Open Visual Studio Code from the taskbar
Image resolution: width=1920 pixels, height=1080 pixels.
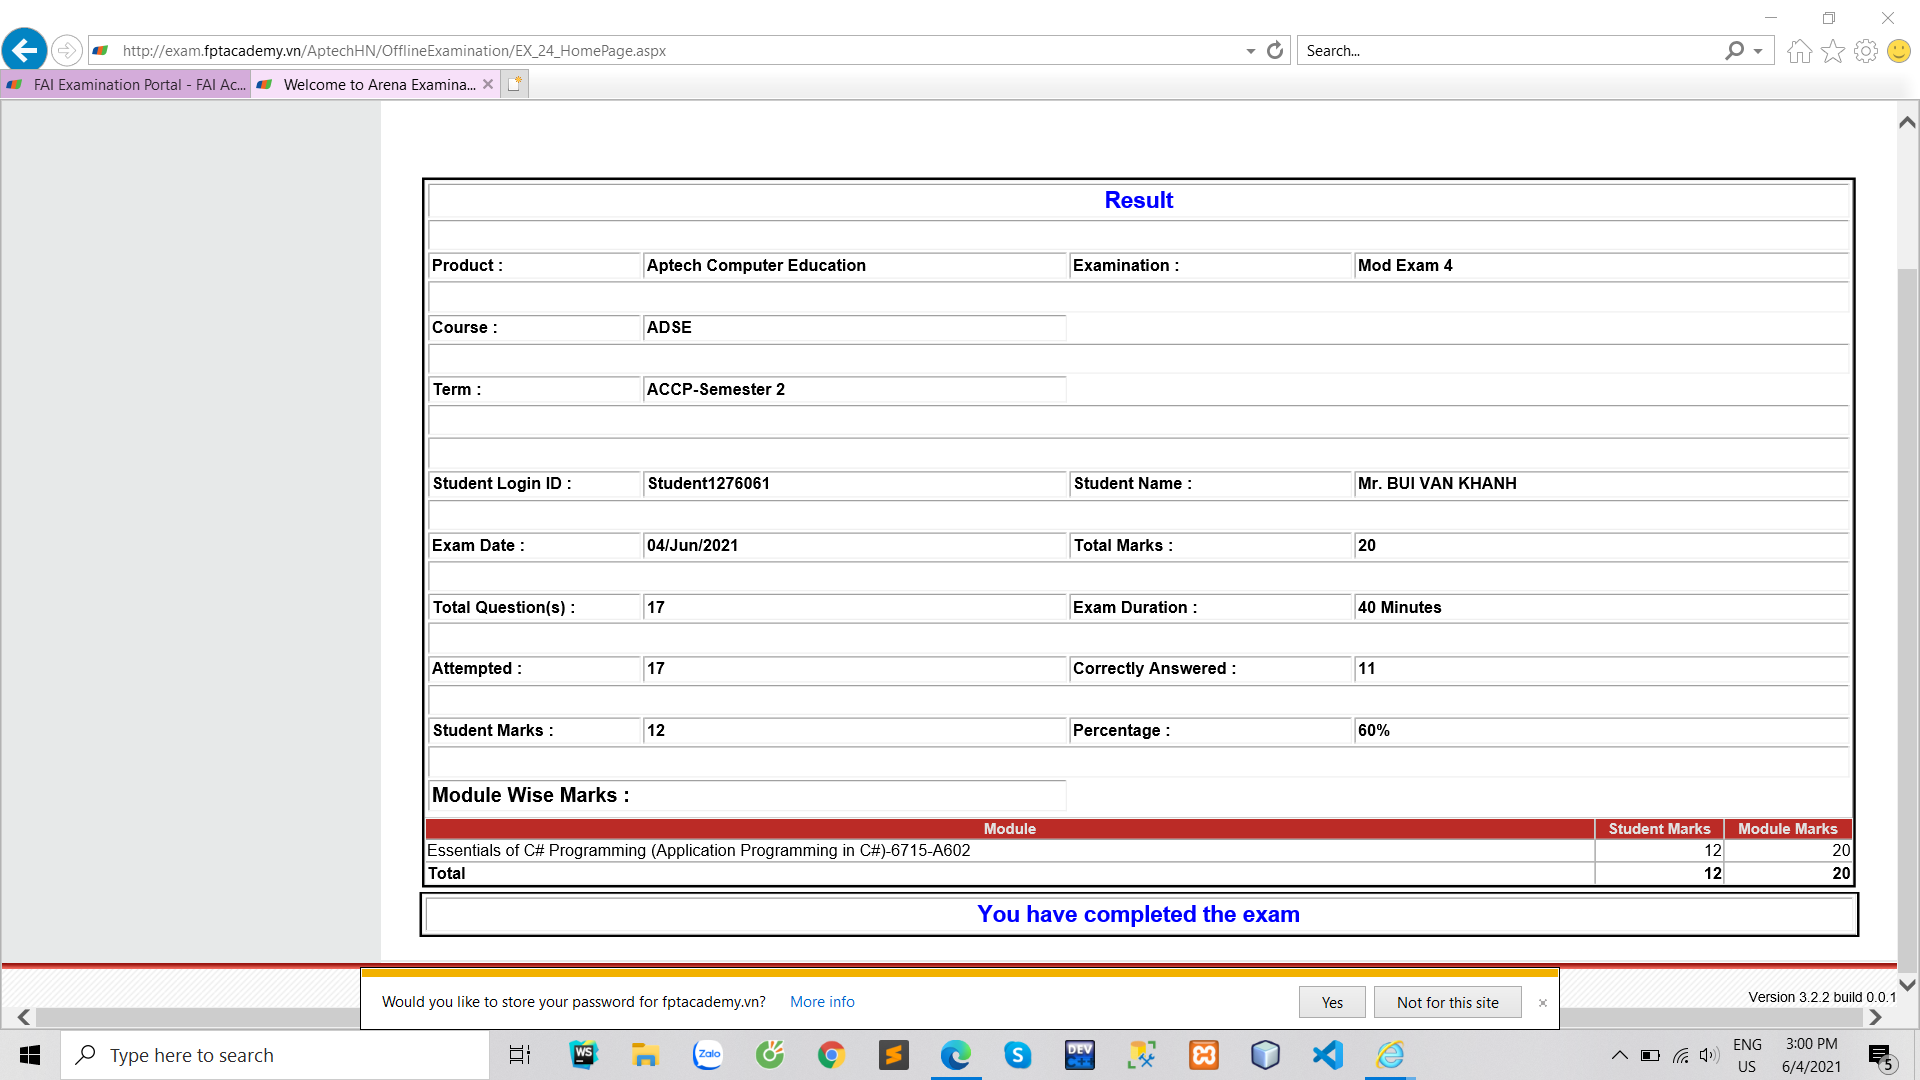[1328, 1055]
